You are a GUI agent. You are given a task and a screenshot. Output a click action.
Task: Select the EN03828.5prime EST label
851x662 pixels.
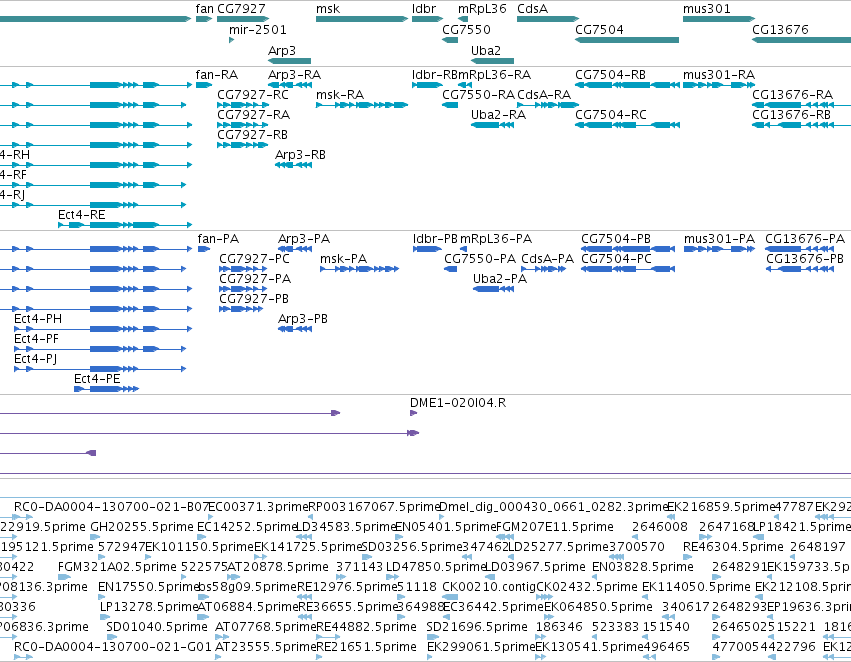(643, 567)
